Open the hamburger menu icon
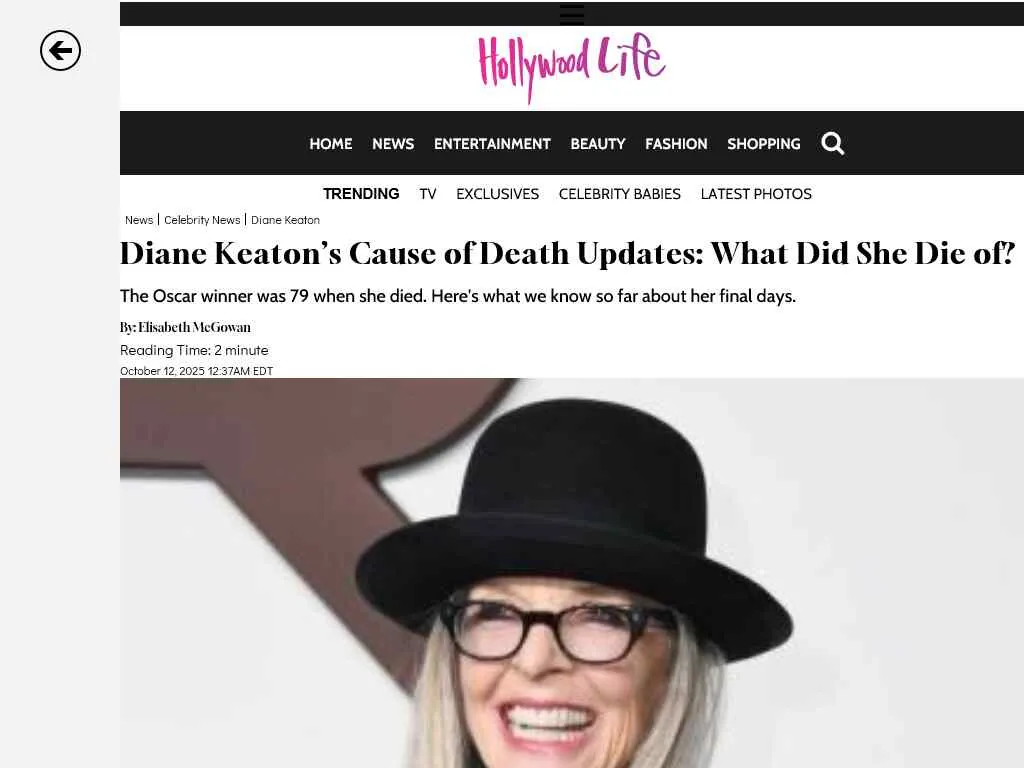 (x=571, y=14)
